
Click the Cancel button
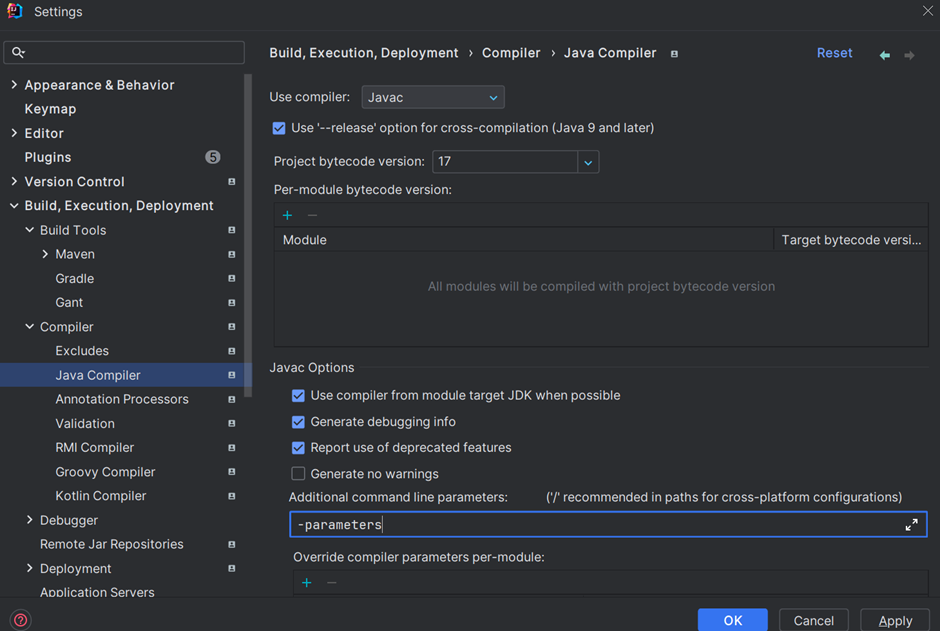click(x=814, y=620)
